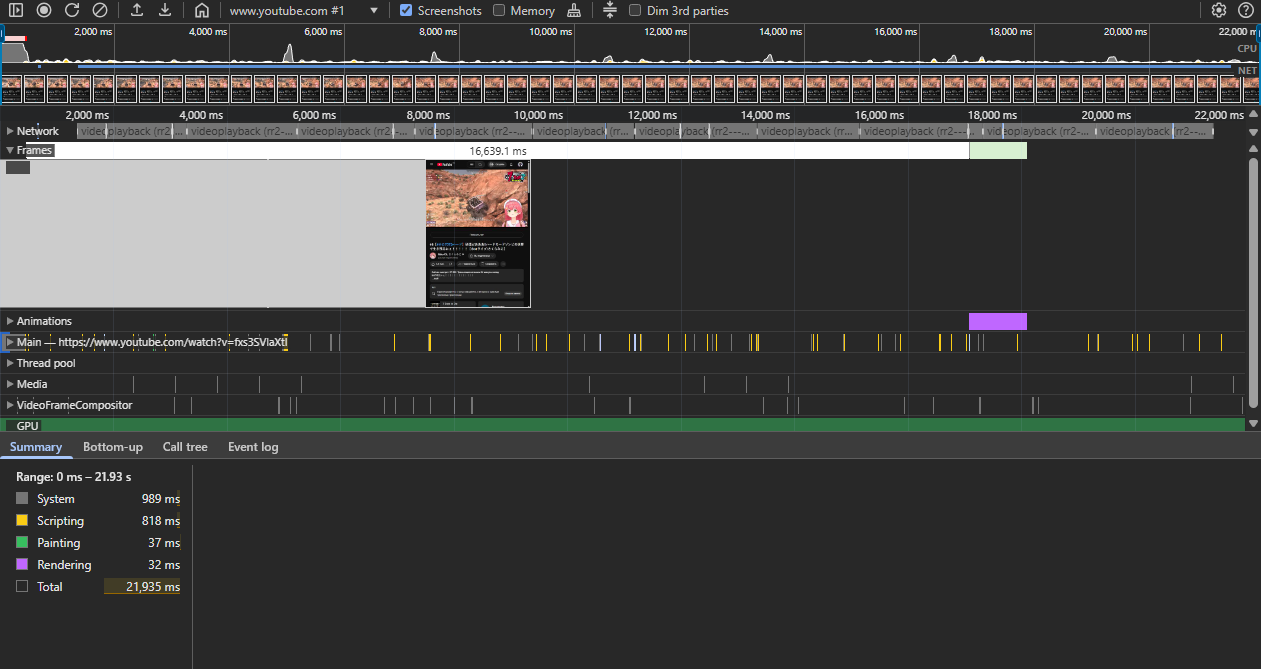Clear the current performance recording
This screenshot has width=1261, height=669.
[100, 11]
